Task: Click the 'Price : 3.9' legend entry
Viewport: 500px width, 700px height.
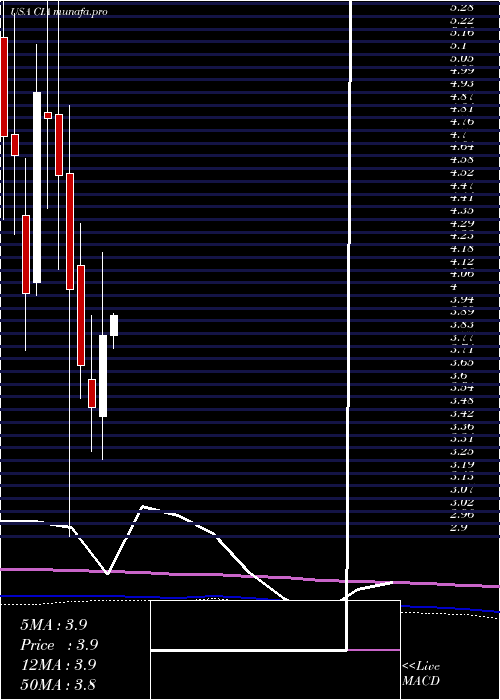Action: [59, 645]
